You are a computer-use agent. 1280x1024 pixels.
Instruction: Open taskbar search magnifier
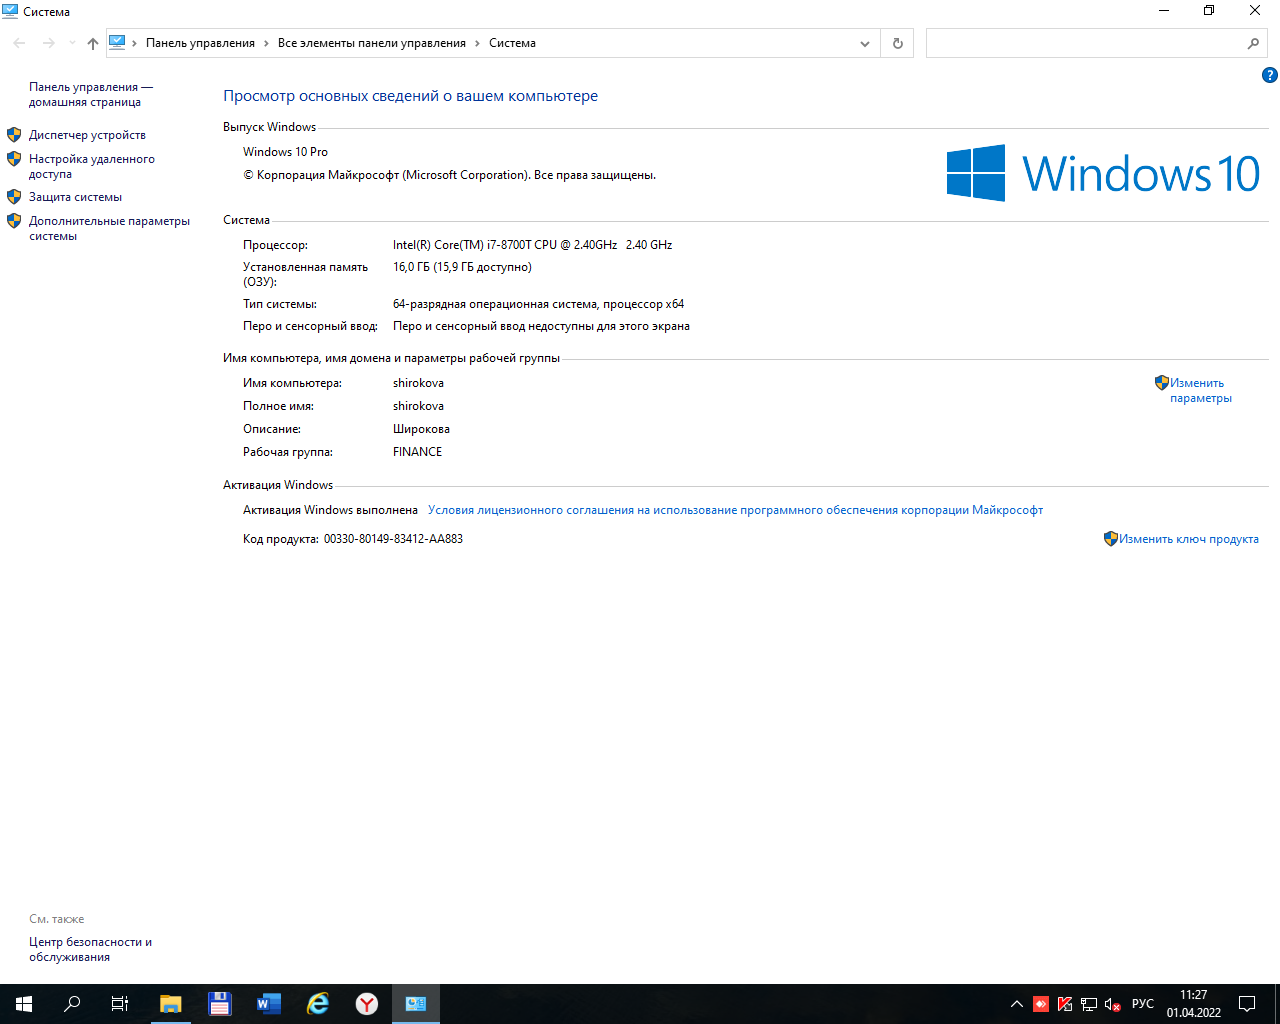pos(72,1004)
